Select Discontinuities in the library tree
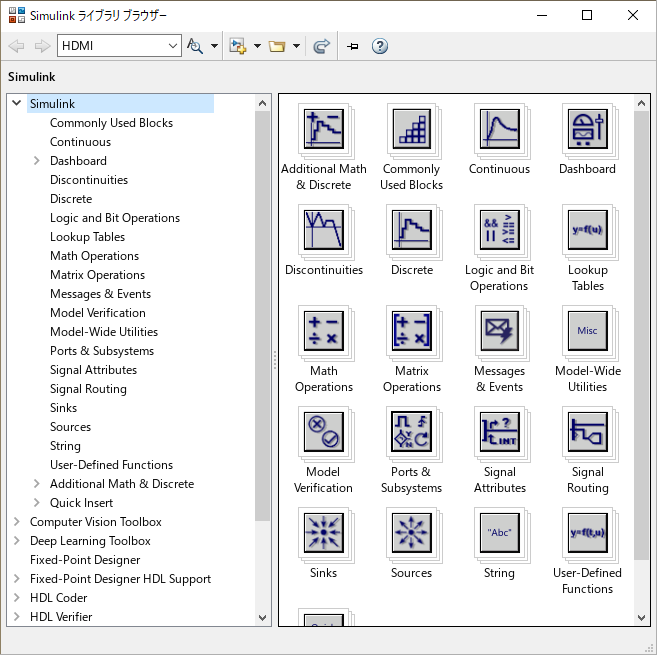657x655 pixels. 89,180
